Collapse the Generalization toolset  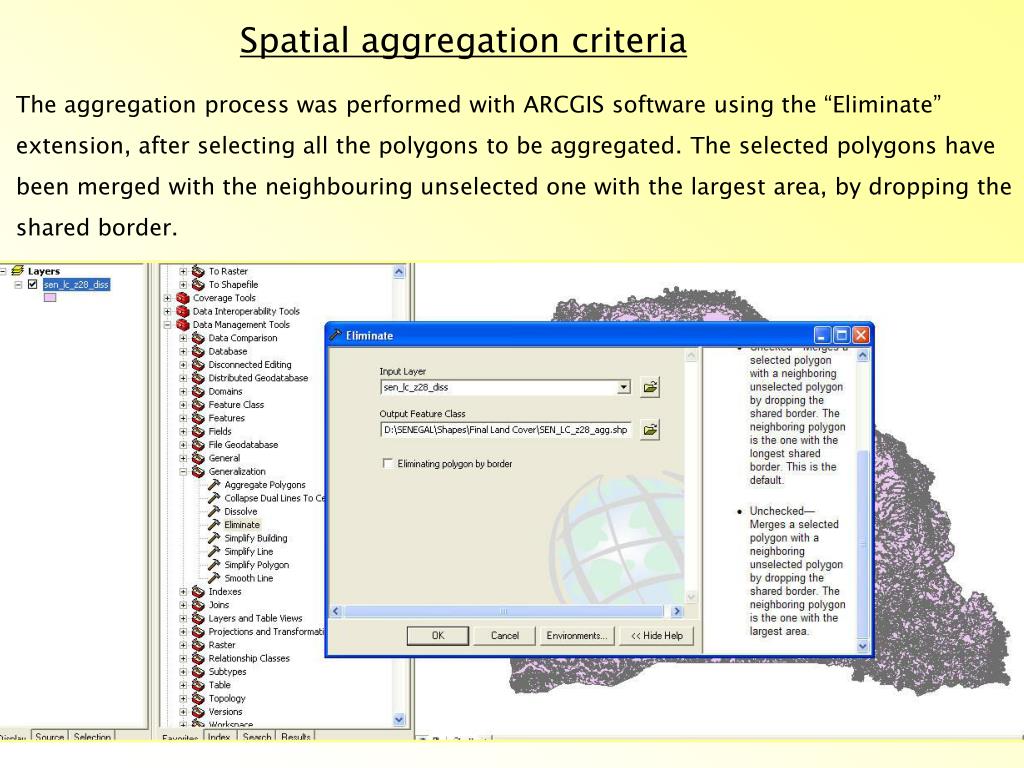click(x=183, y=471)
